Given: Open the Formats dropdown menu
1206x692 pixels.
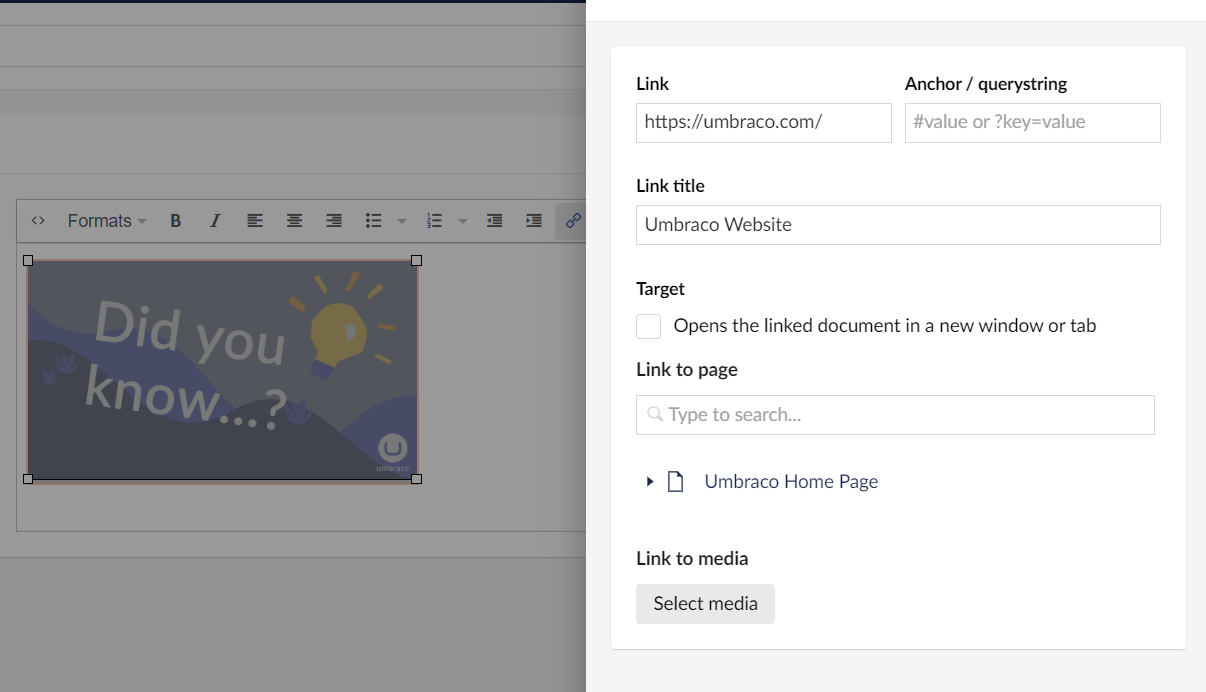Looking at the screenshot, I should [x=105, y=221].
